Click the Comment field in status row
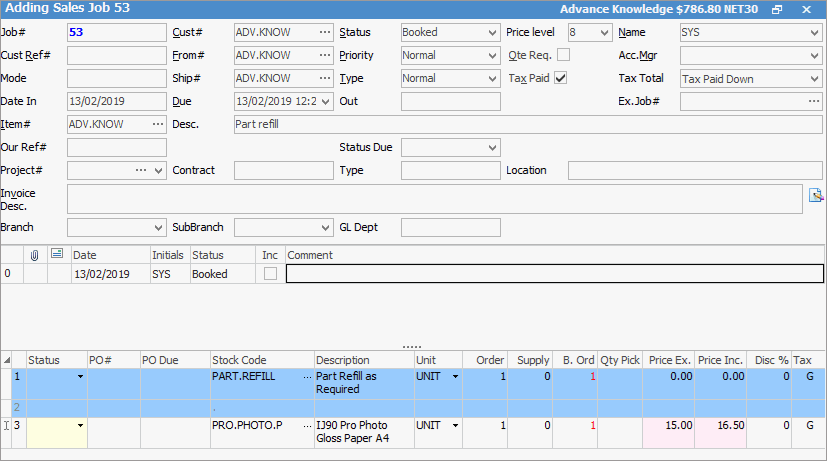The height and width of the screenshot is (461, 827). pyautogui.click(x=554, y=274)
